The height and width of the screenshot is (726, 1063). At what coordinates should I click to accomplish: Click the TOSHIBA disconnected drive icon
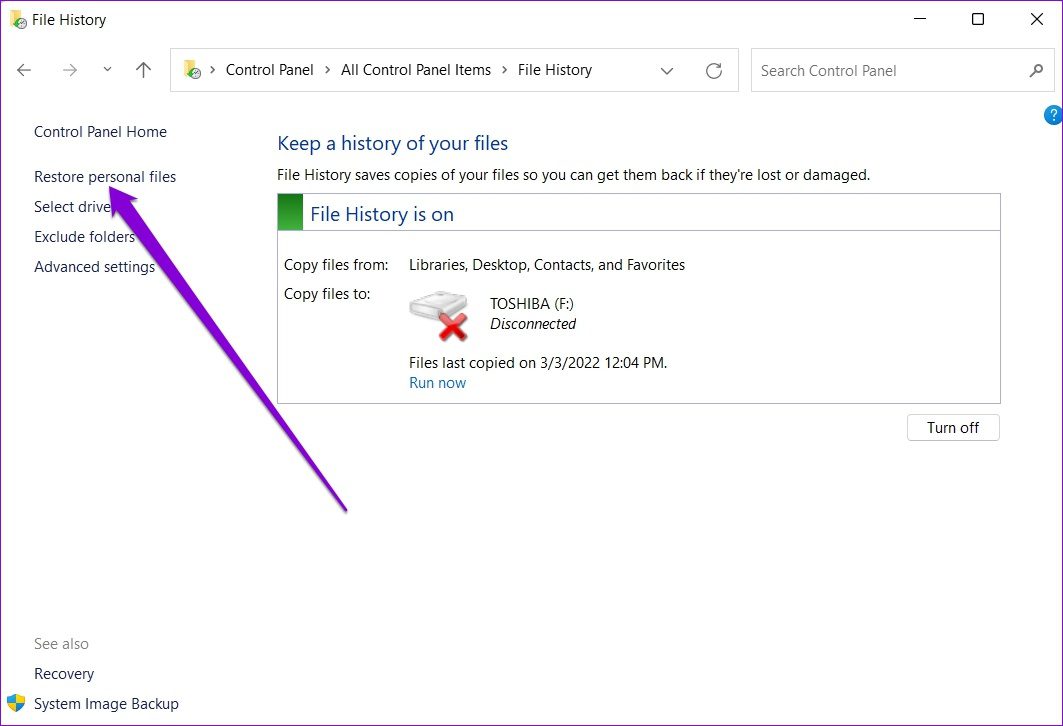click(x=439, y=314)
